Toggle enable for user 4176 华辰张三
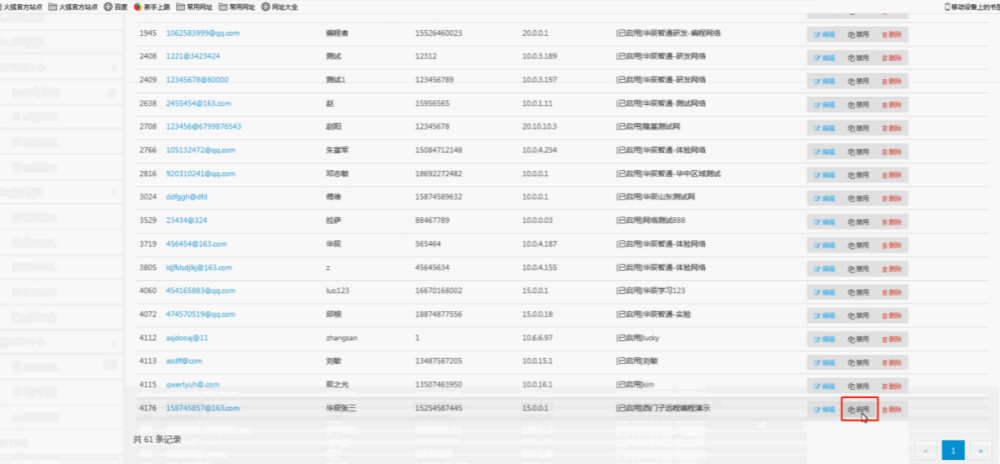This screenshot has width=1000, height=464. click(859, 409)
